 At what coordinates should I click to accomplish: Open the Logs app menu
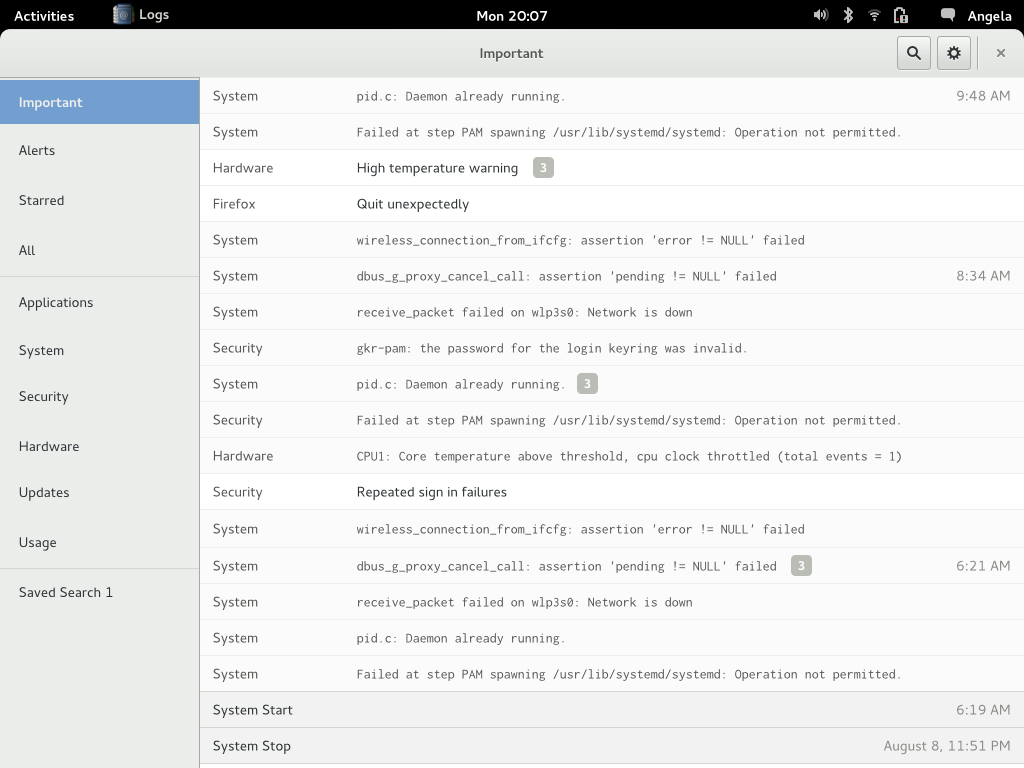coord(141,14)
